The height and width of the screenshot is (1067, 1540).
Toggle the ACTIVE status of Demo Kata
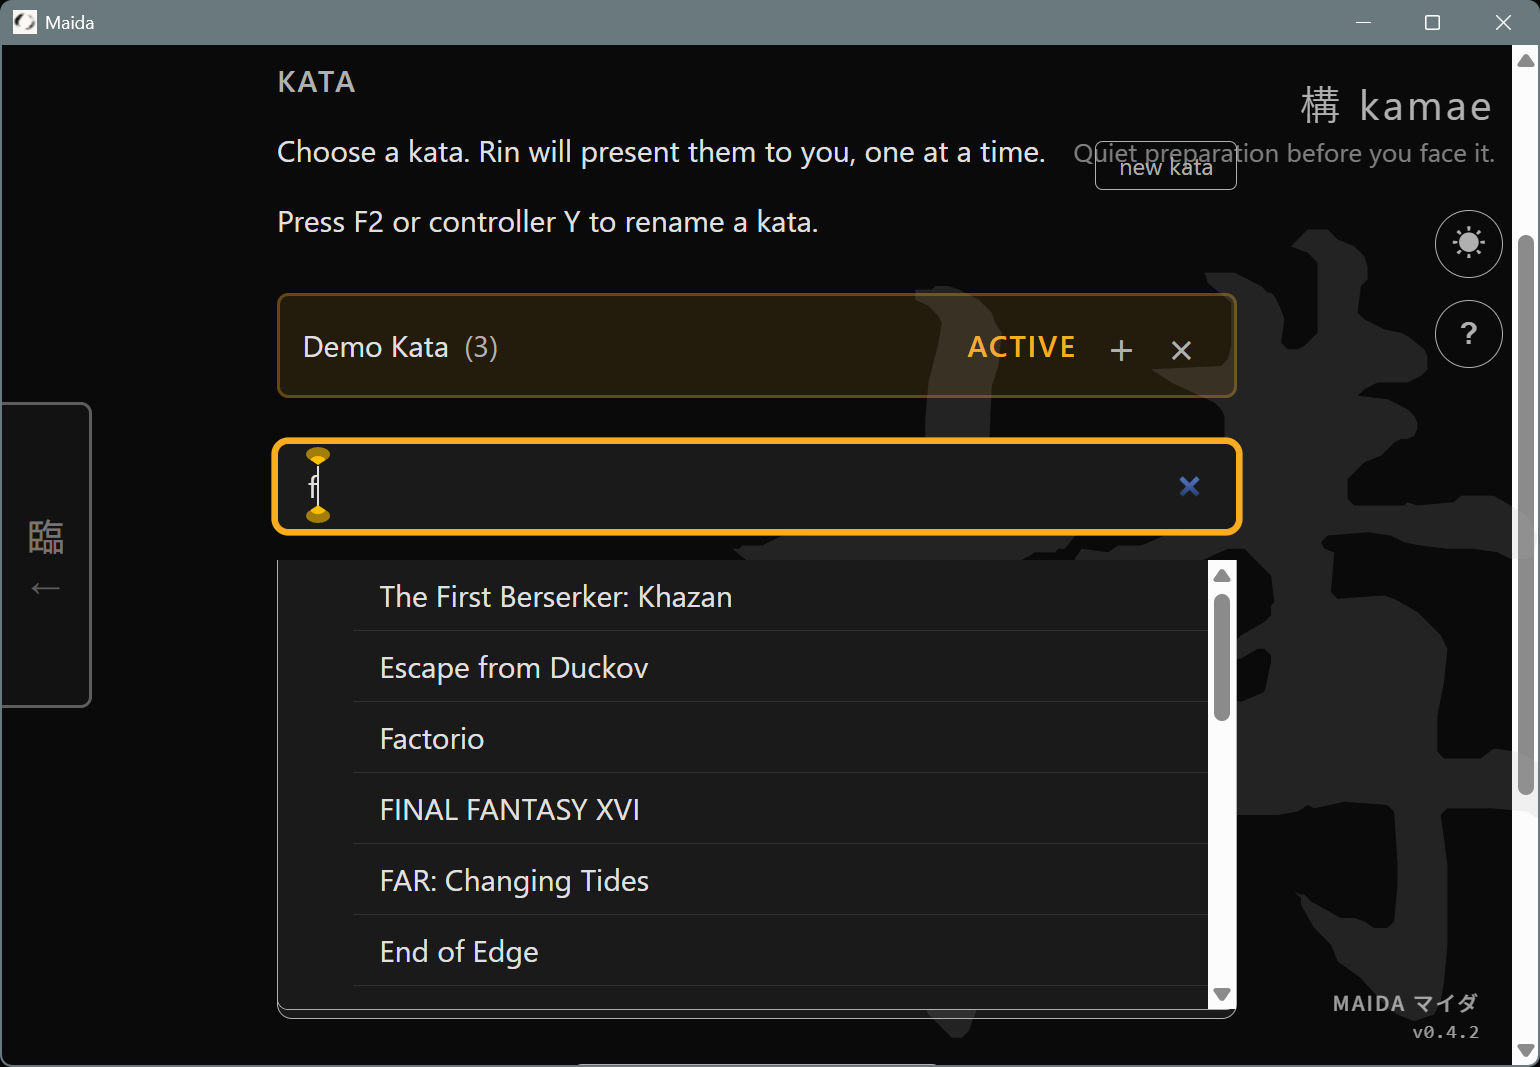pyautogui.click(x=1021, y=347)
